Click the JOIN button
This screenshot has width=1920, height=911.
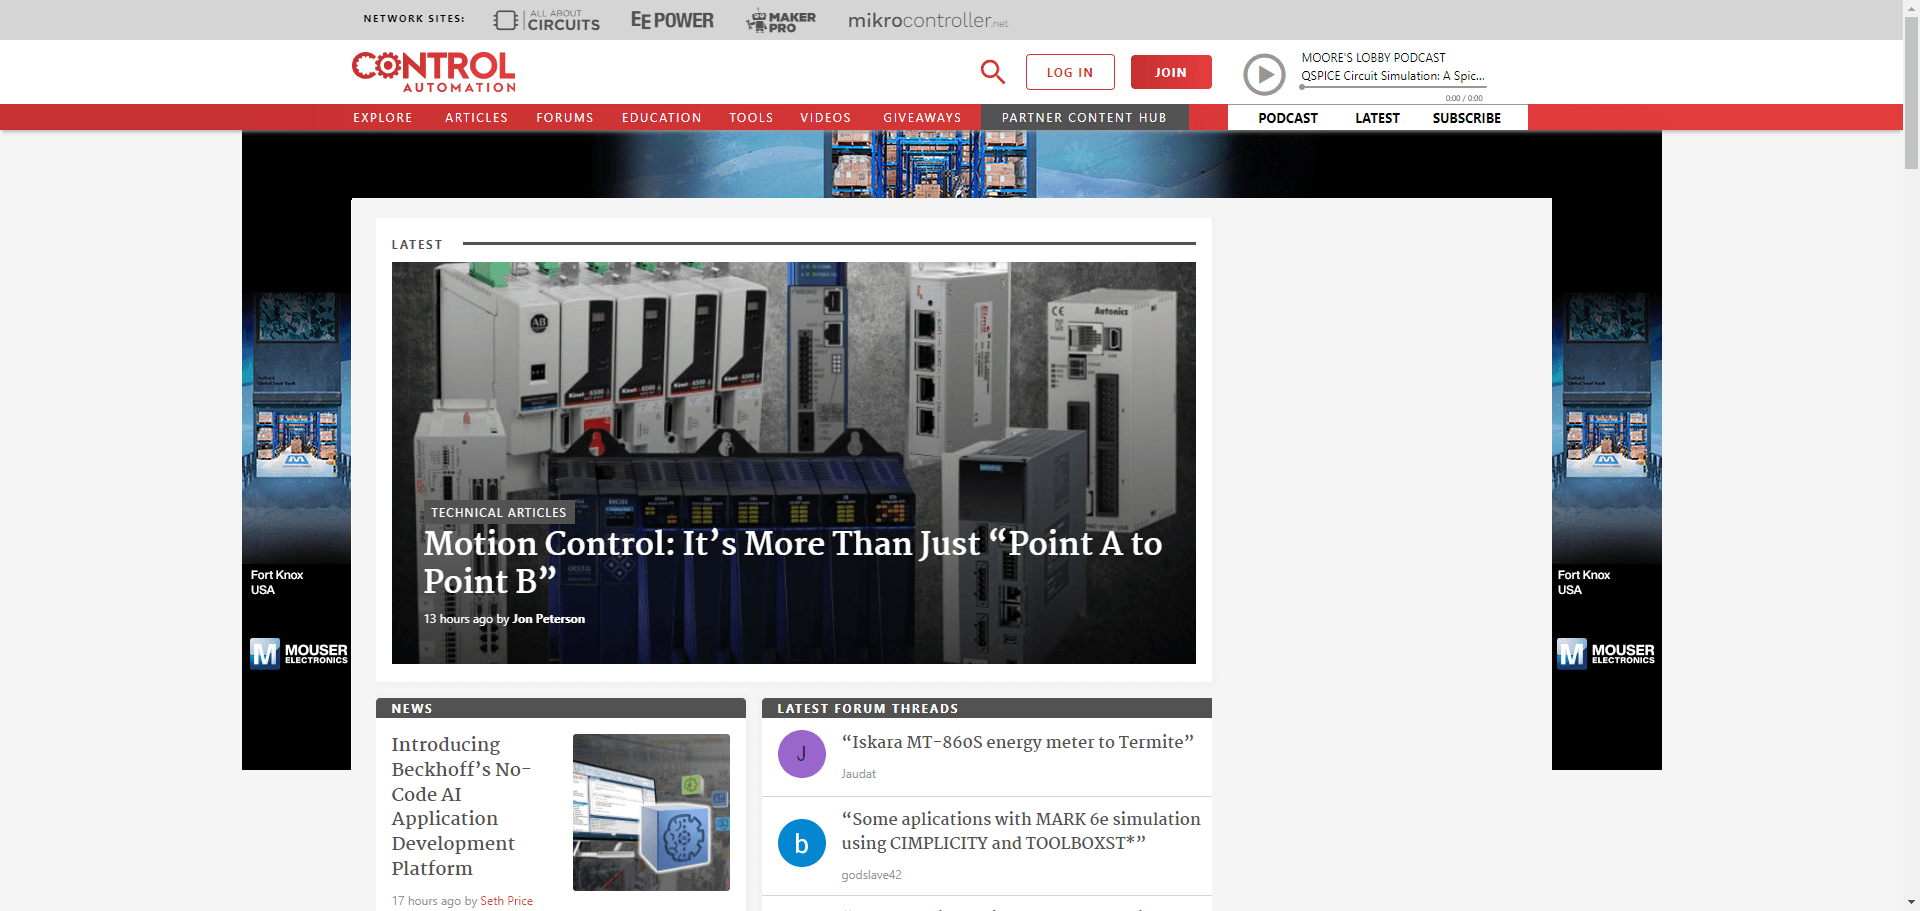click(1171, 72)
